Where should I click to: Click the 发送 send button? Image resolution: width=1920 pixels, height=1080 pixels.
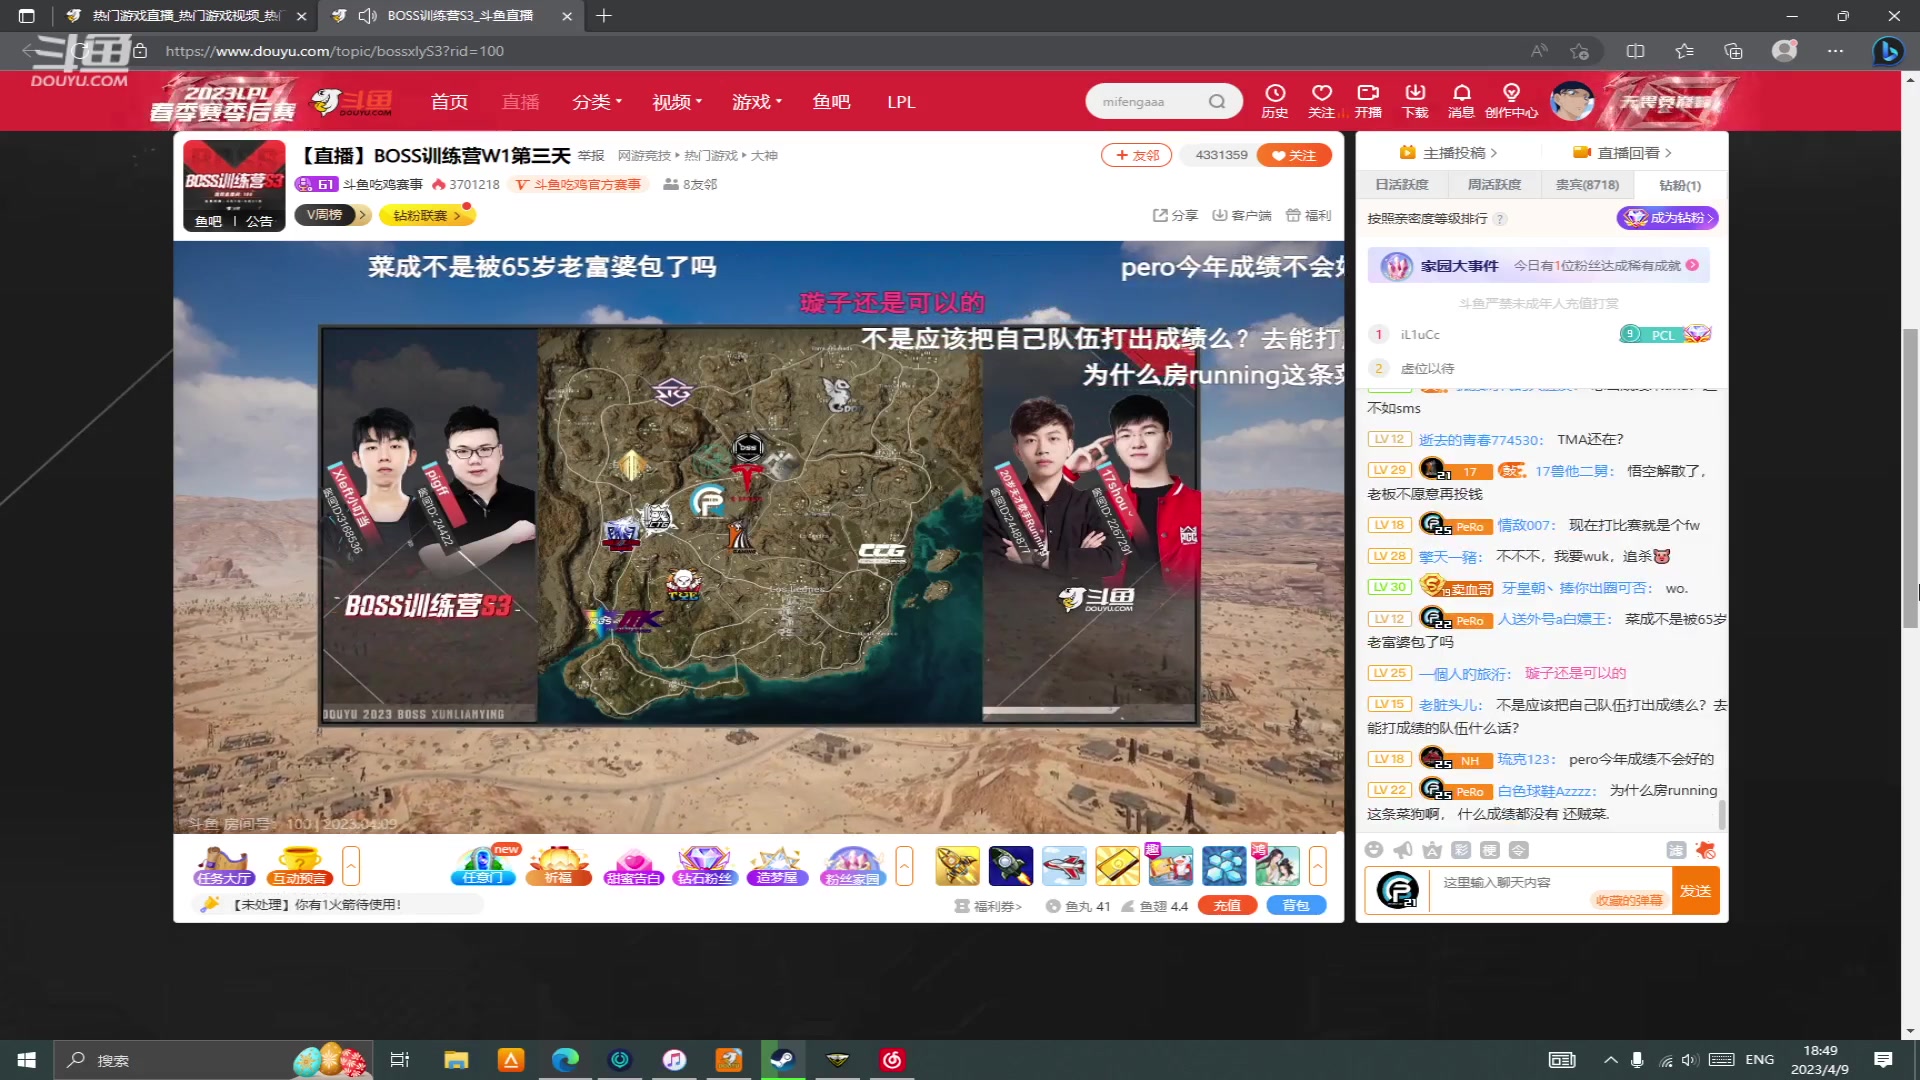point(1695,890)
